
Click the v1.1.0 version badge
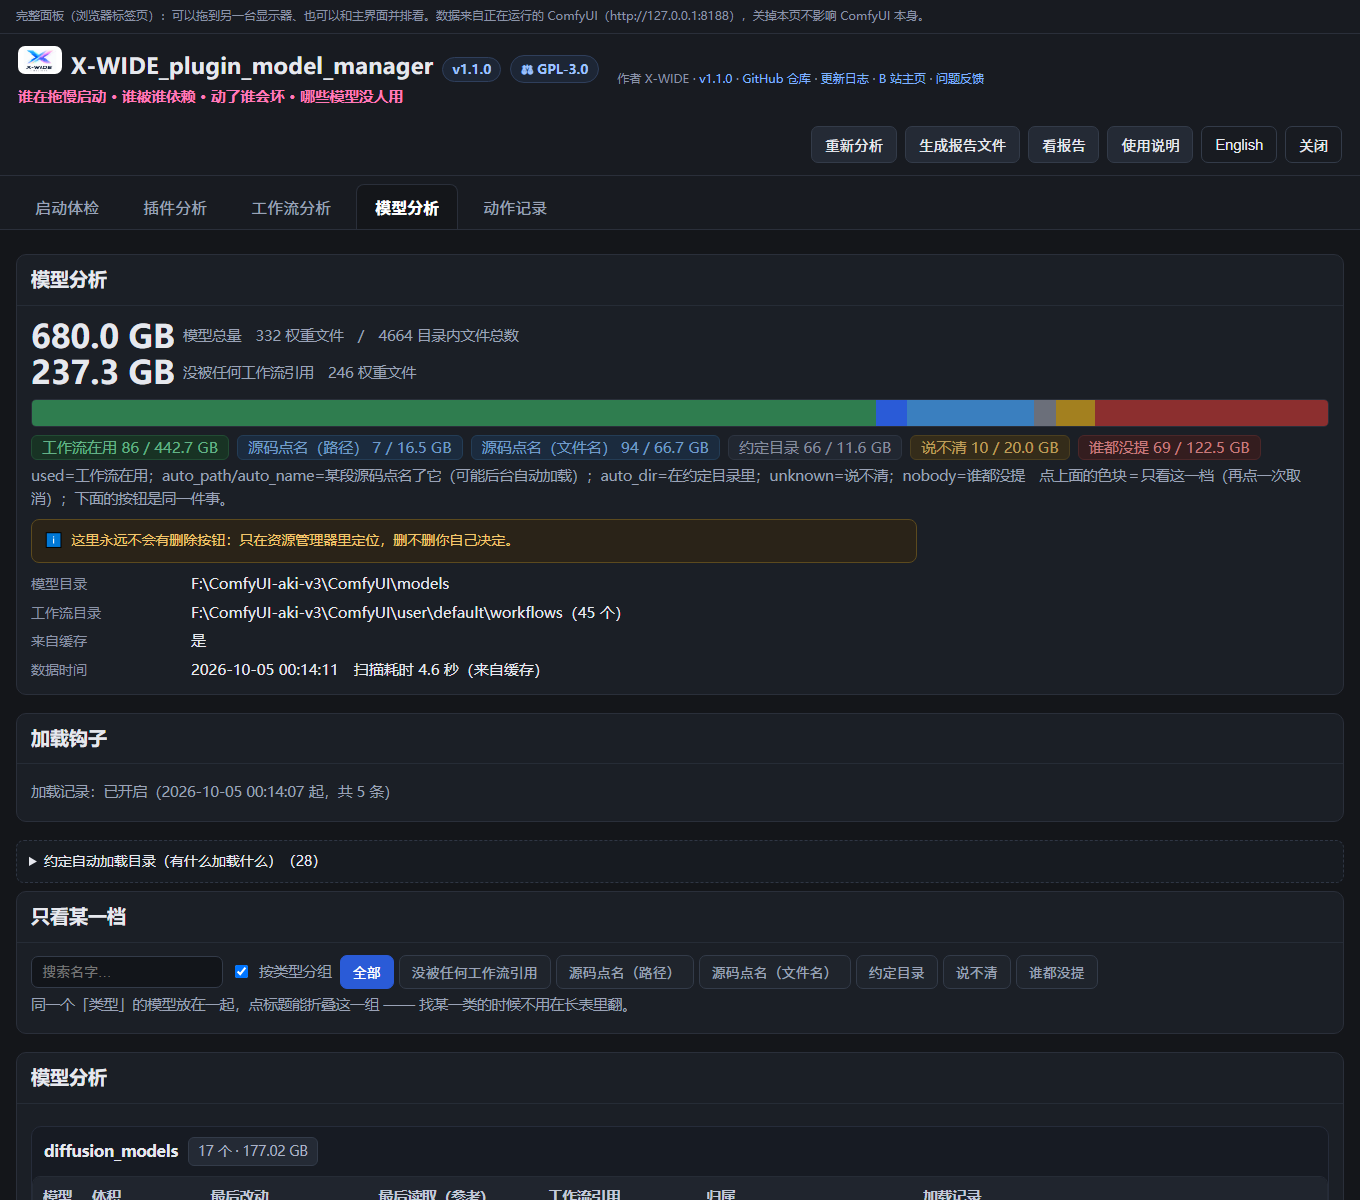[471, 69]
